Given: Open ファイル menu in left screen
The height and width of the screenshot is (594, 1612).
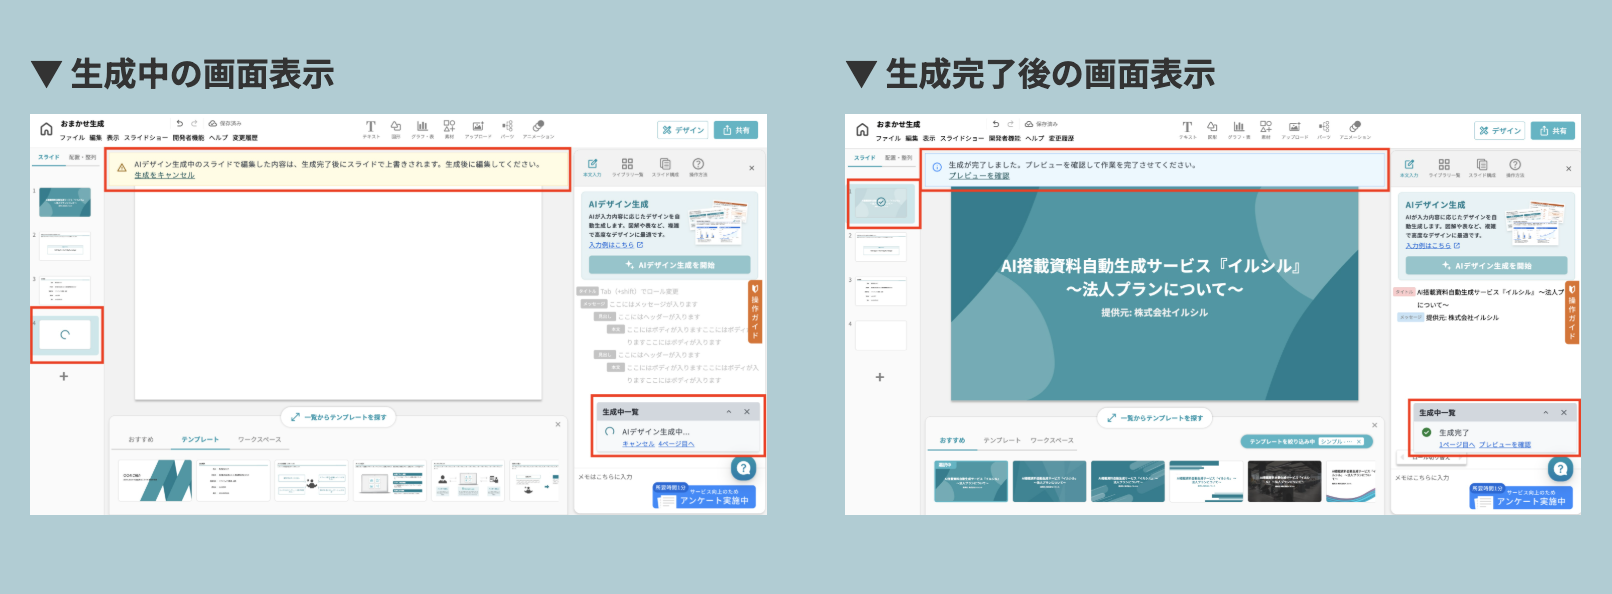Looking at the screenshot, I should click(72, 138).
